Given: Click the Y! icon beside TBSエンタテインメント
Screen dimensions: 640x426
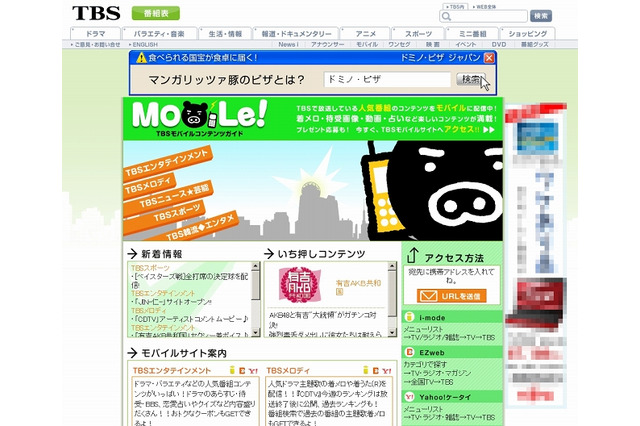Looking at the screenshot, I should coord(253,371).
